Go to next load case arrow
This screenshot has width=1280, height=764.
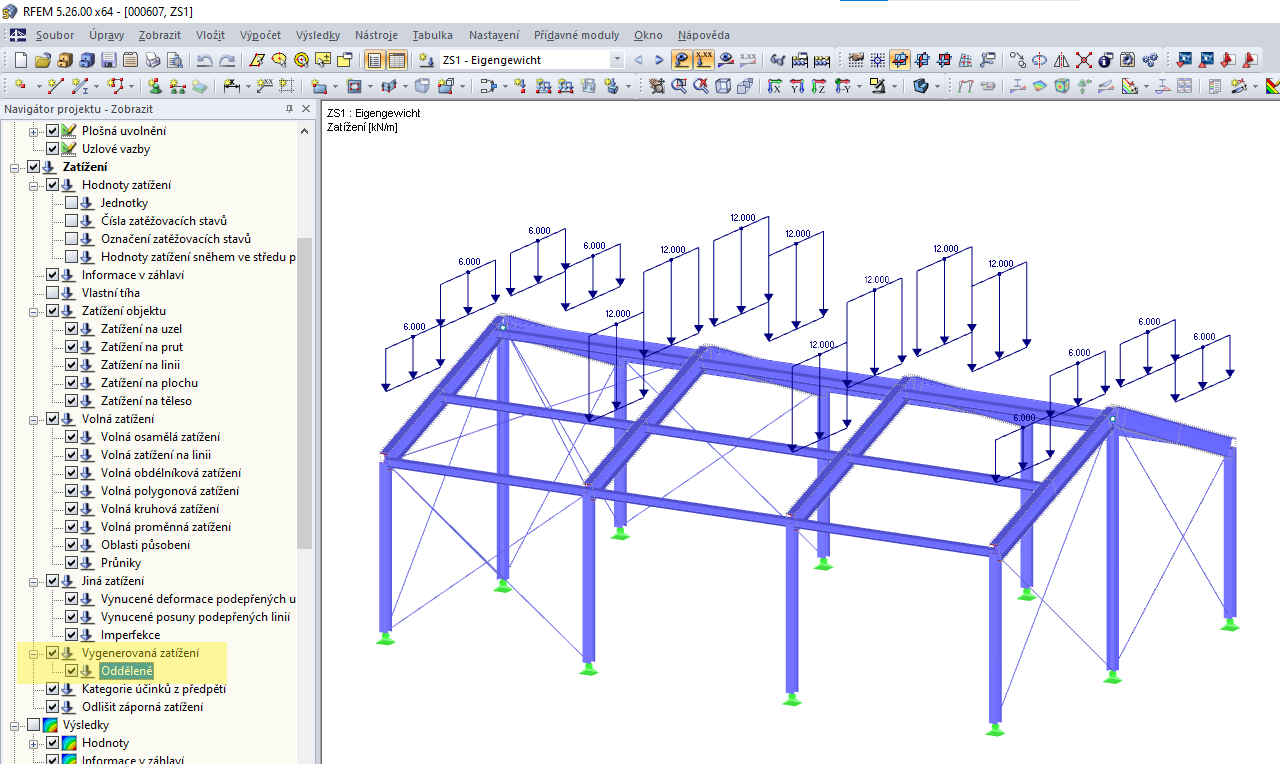pyautogui.click(x=659, y=60)
